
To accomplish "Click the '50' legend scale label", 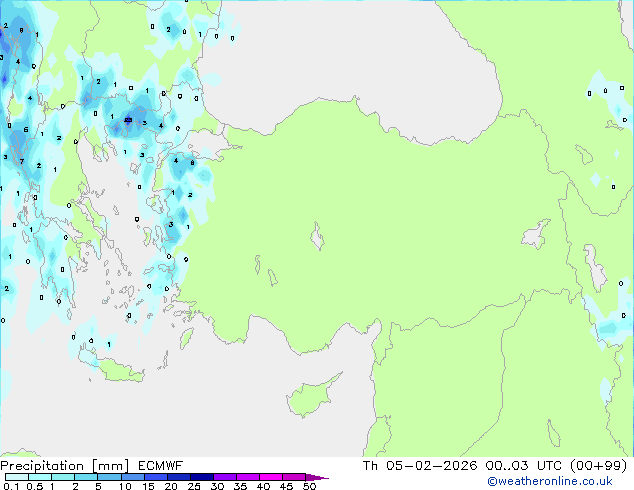I will pyautogui.click(x=309, y=486).
